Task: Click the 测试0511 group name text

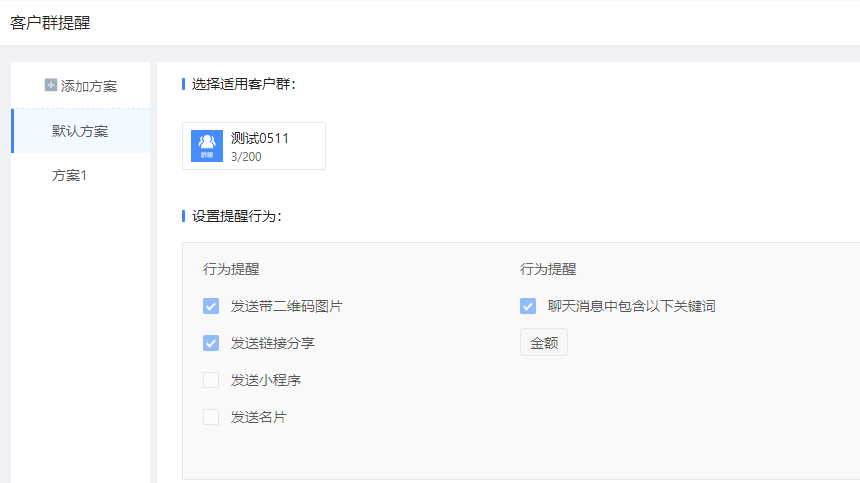Action: pos(259,138)
